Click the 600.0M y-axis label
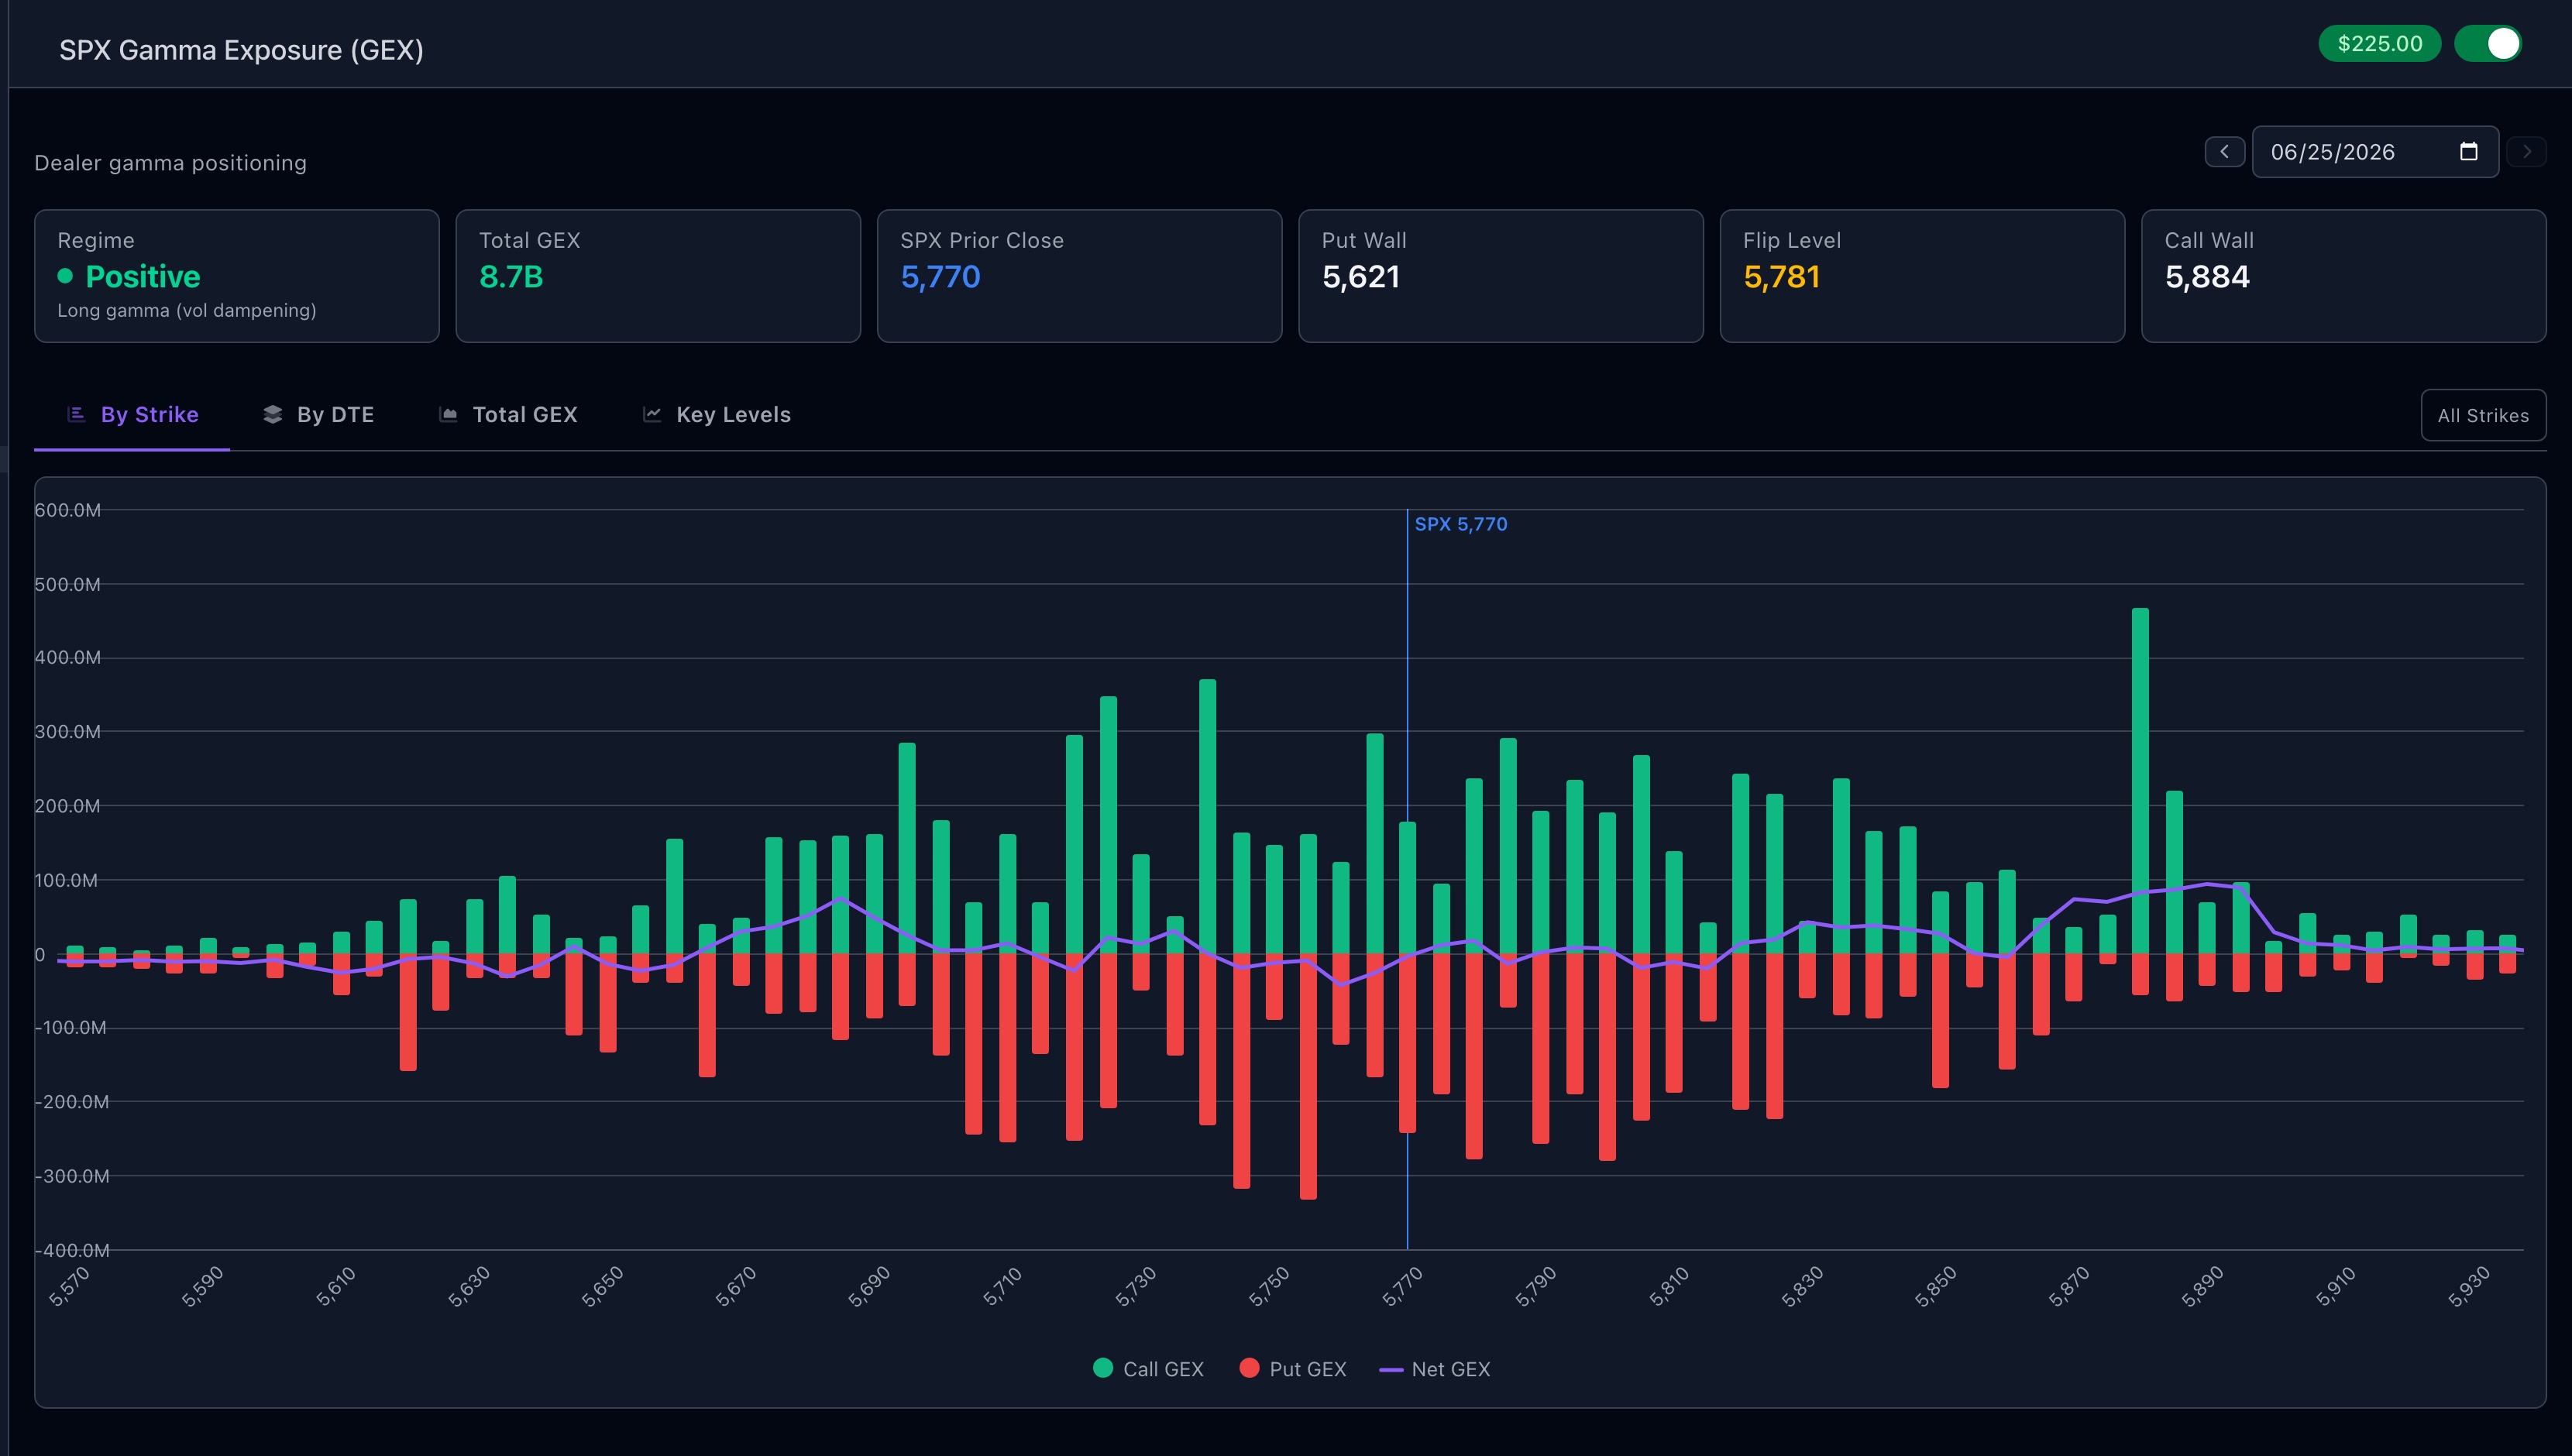The width and height of the screenshot is (2572, 1456). click(67, 510)
